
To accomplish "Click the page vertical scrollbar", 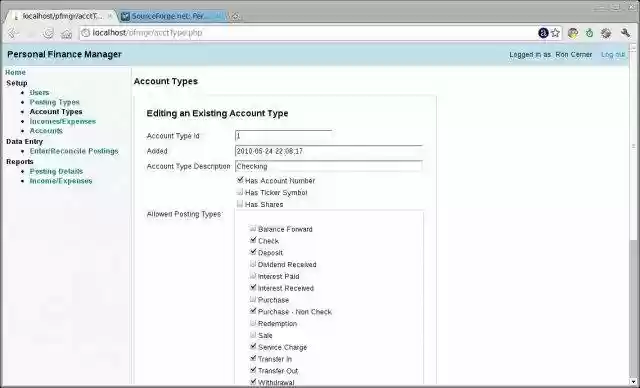I will pos(633,214).
